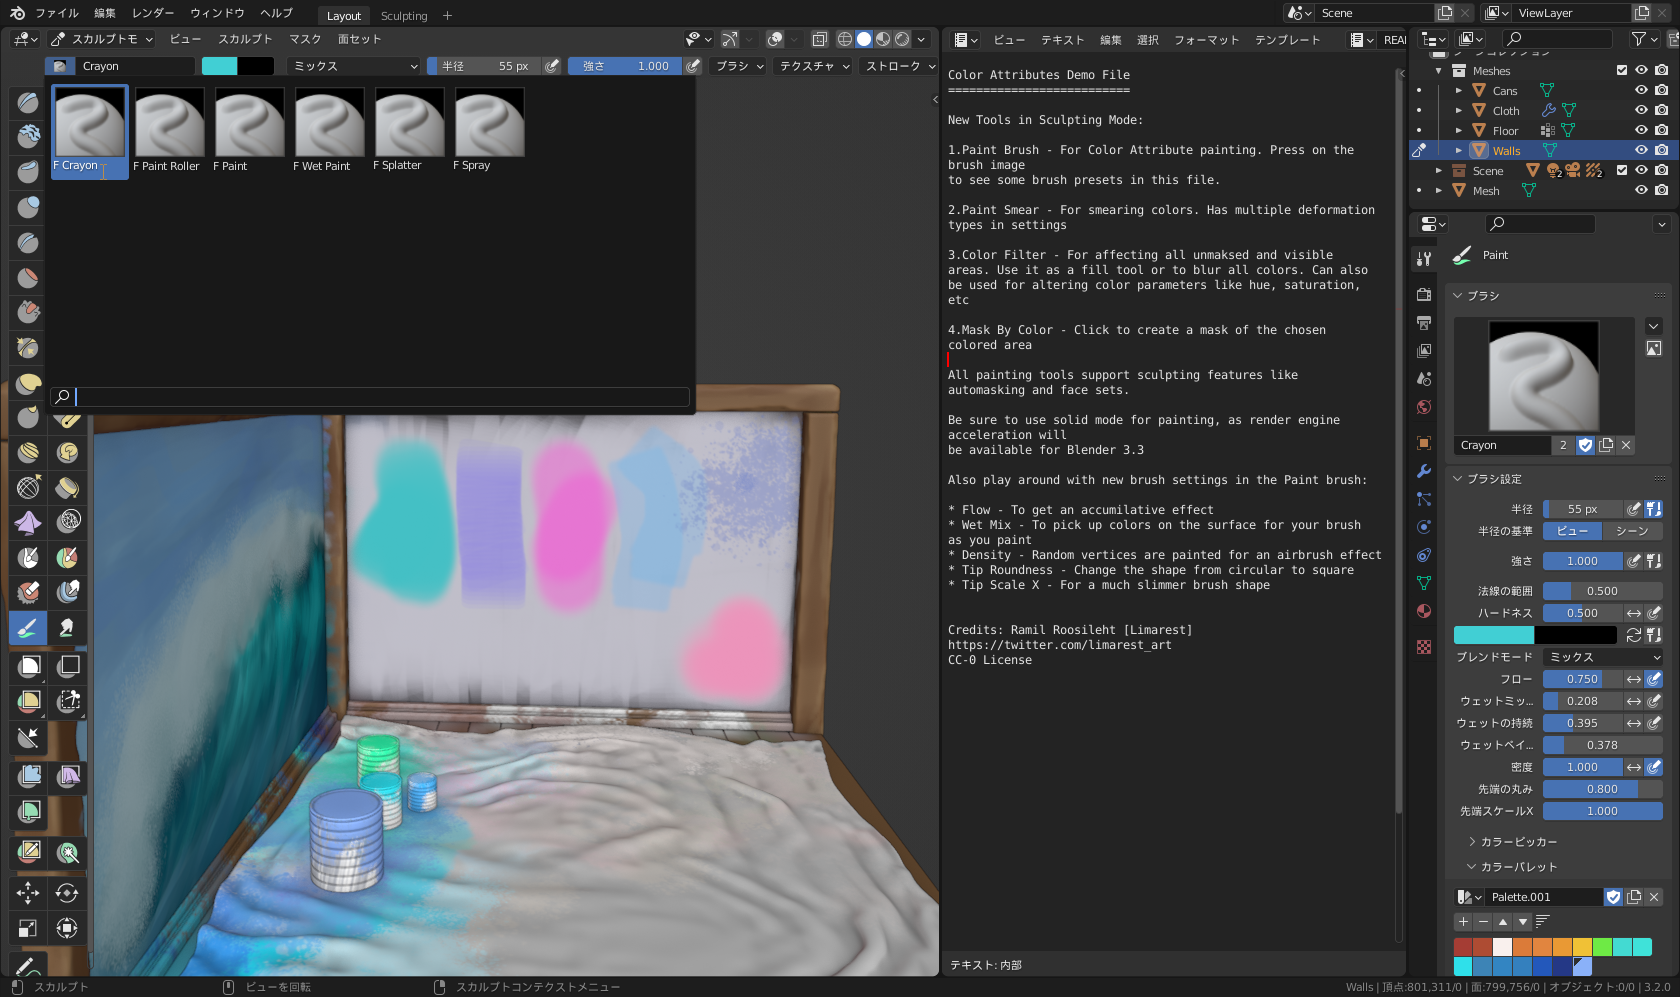Toggle X-ray display in viewport header

pos(819,39)
